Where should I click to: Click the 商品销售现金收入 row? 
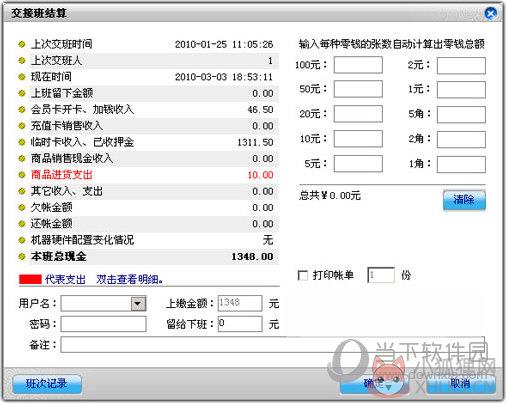click(149, 159)
